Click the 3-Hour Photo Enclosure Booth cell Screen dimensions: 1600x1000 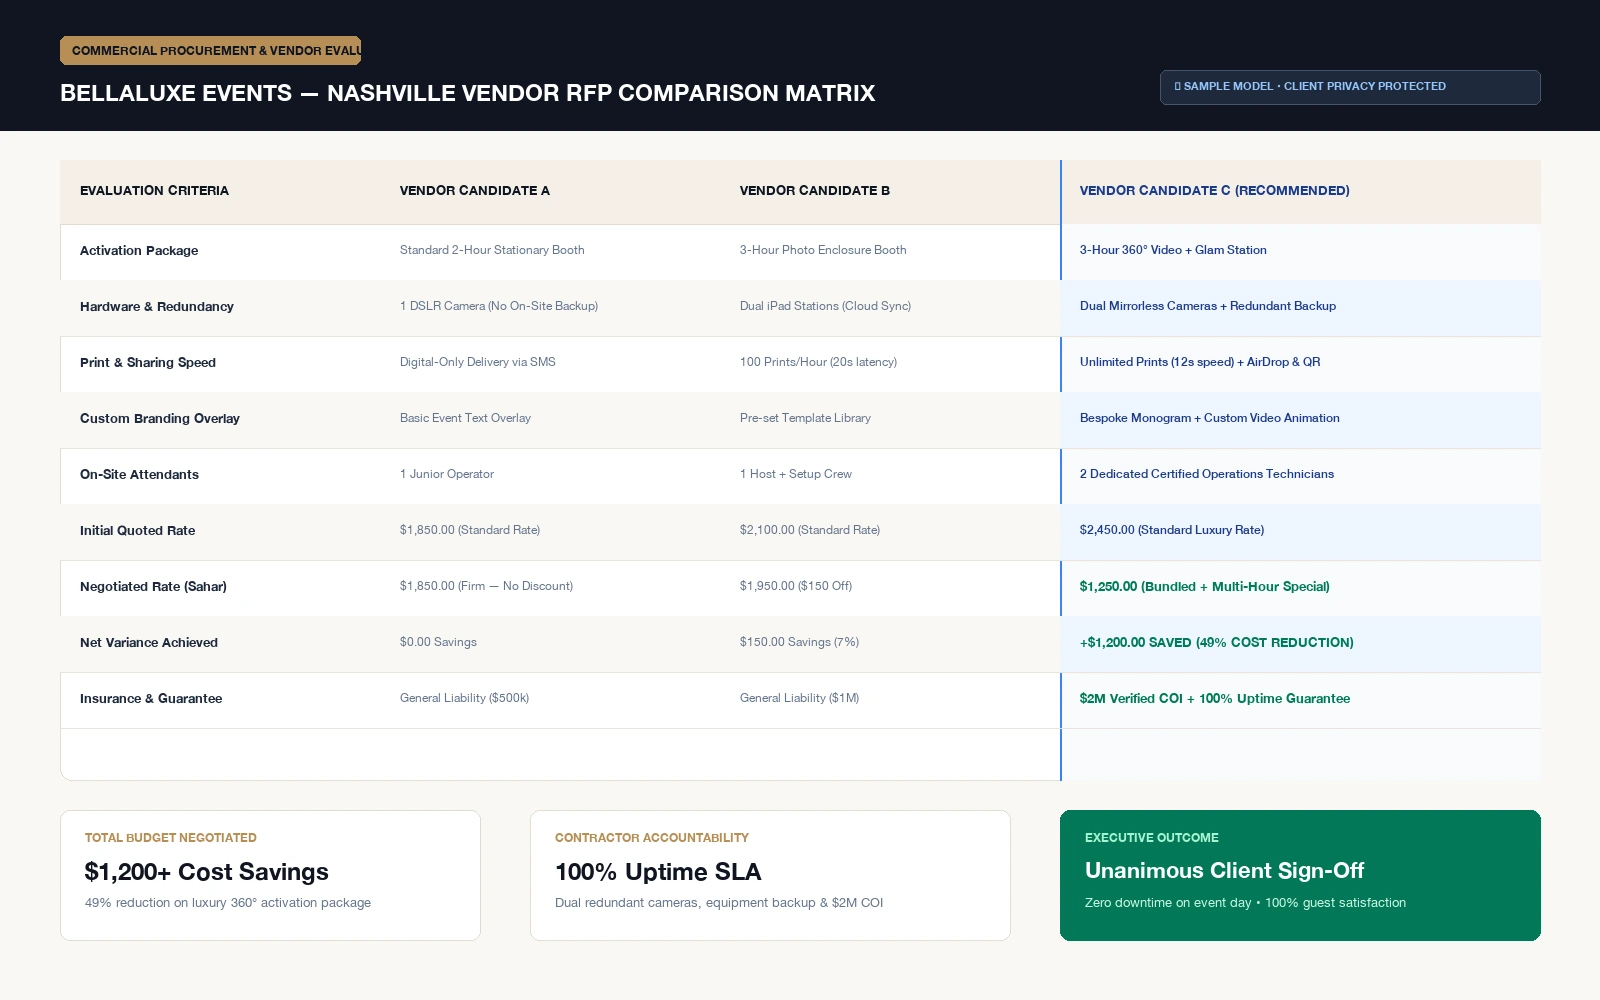823,250
